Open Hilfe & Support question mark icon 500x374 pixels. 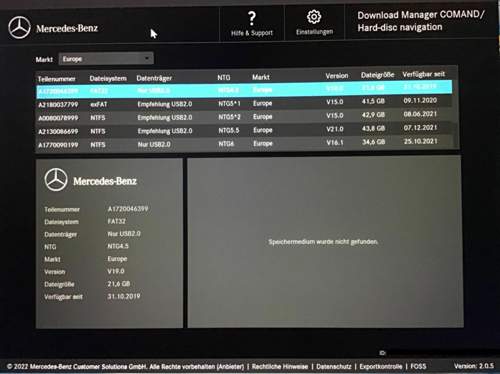pos(252,18)
